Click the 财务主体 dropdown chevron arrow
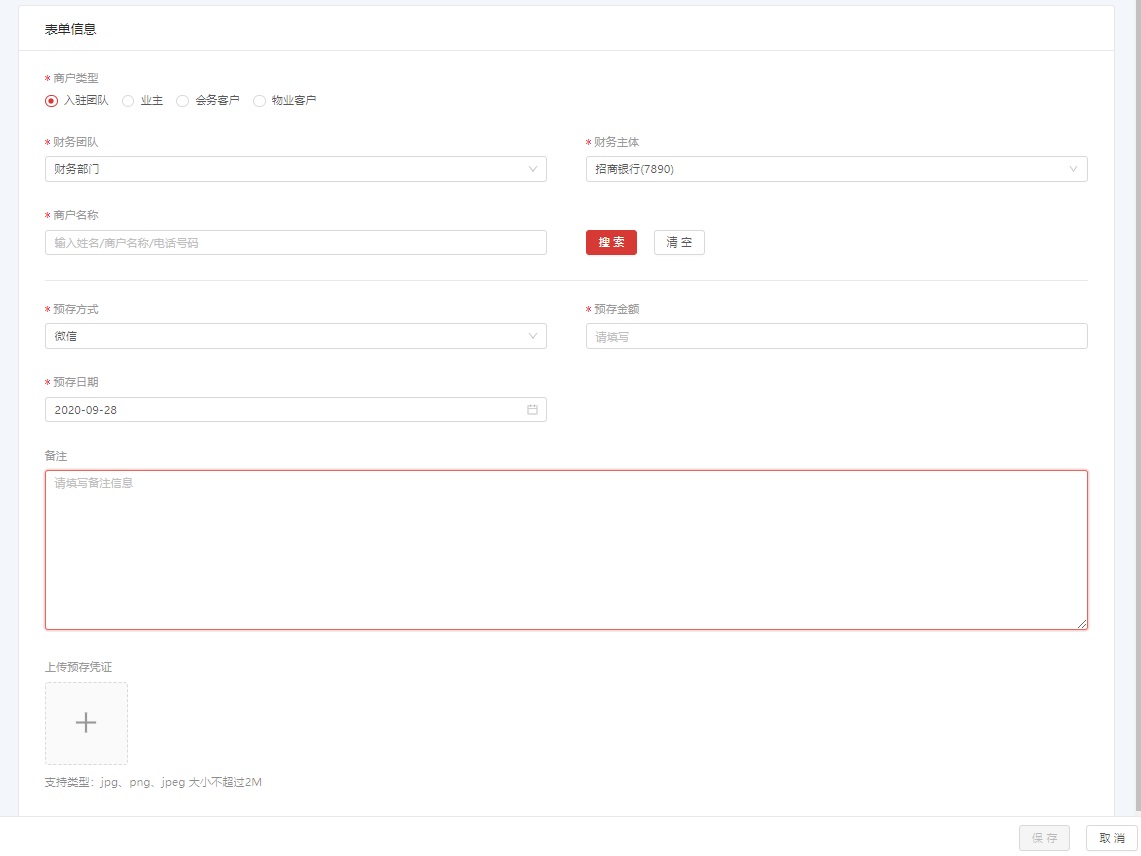The image size is (1141, 856). (x=1074, y=169)
